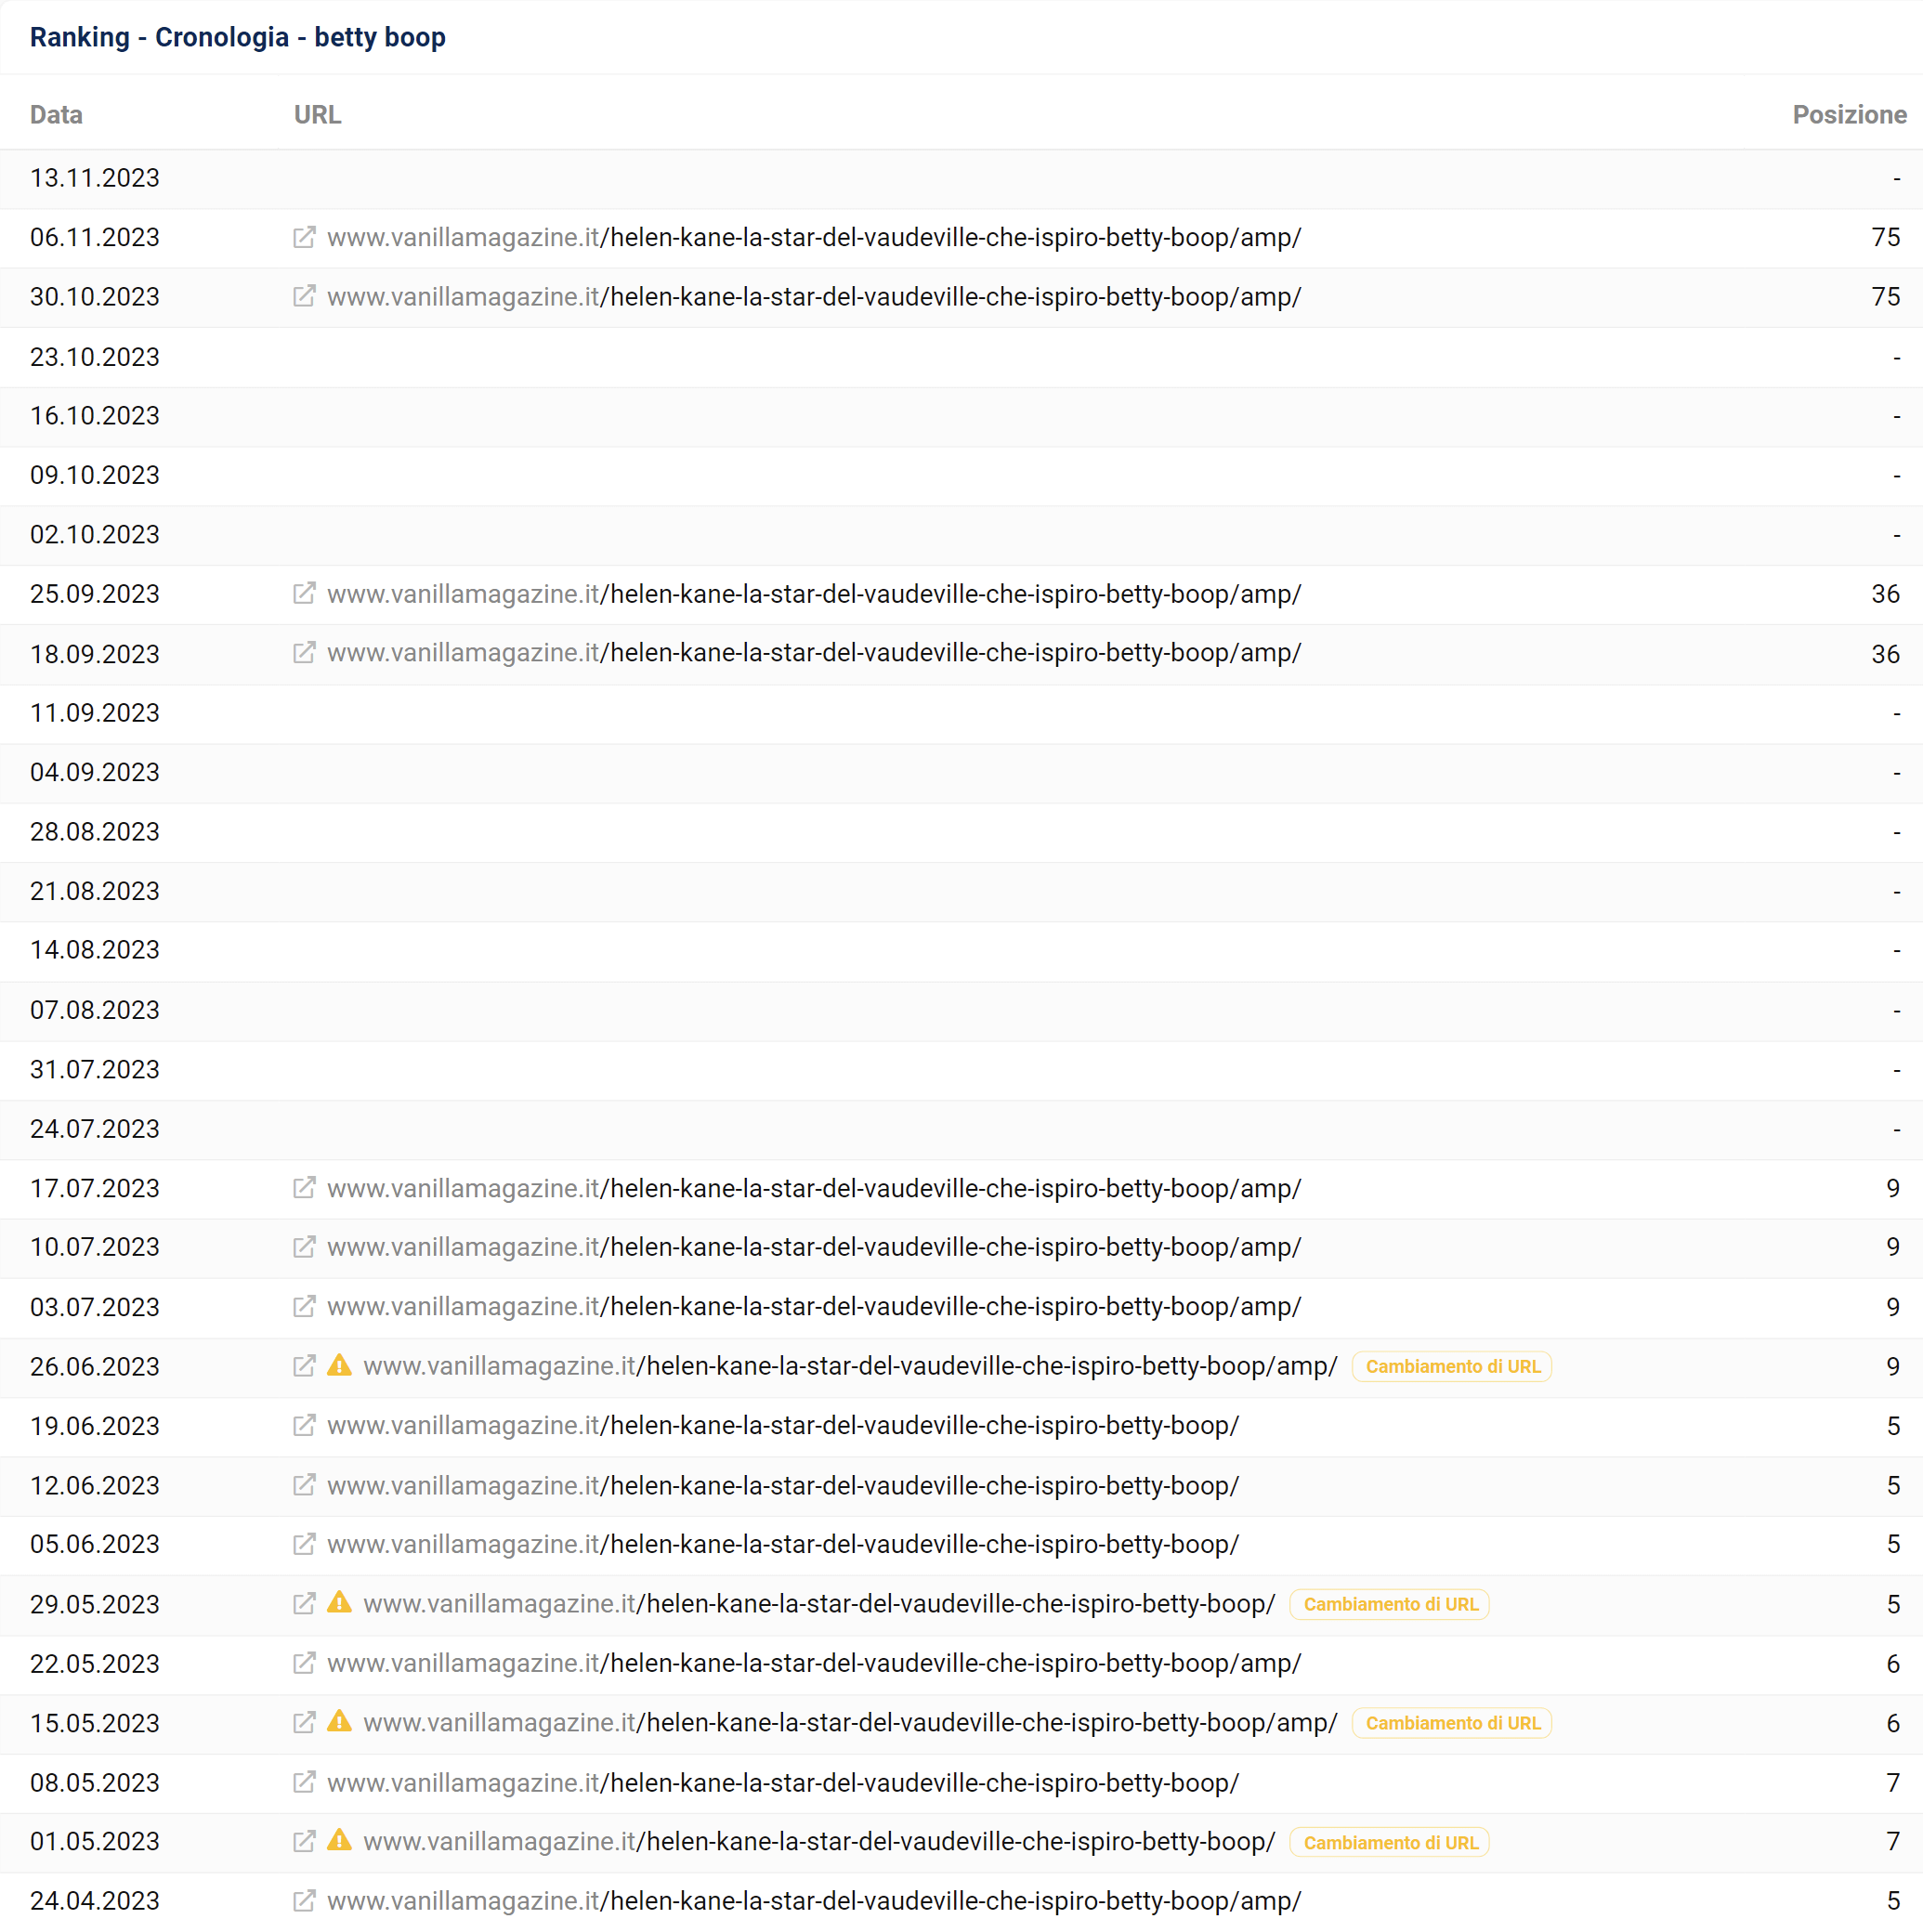Viewport: 1923px width, 1932px height.
Task: Select the date cell 28.08.2023
Action: pos(95,832)
